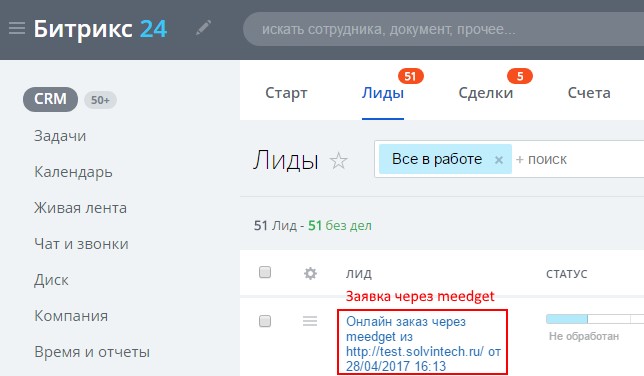Image resolution: width=644 pixels, height=376 pixels.
Task: Remove the Все в работе filter chip
Action: coord(499,159)
